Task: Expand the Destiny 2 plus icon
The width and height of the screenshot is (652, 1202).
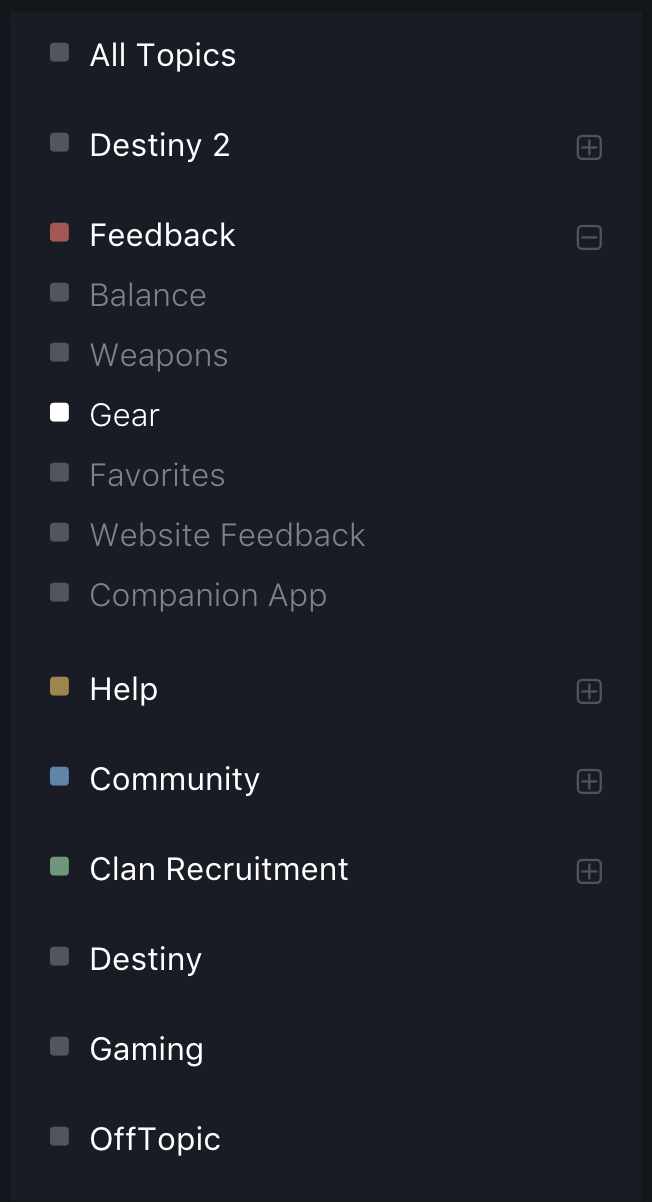Action: (589, 148)
